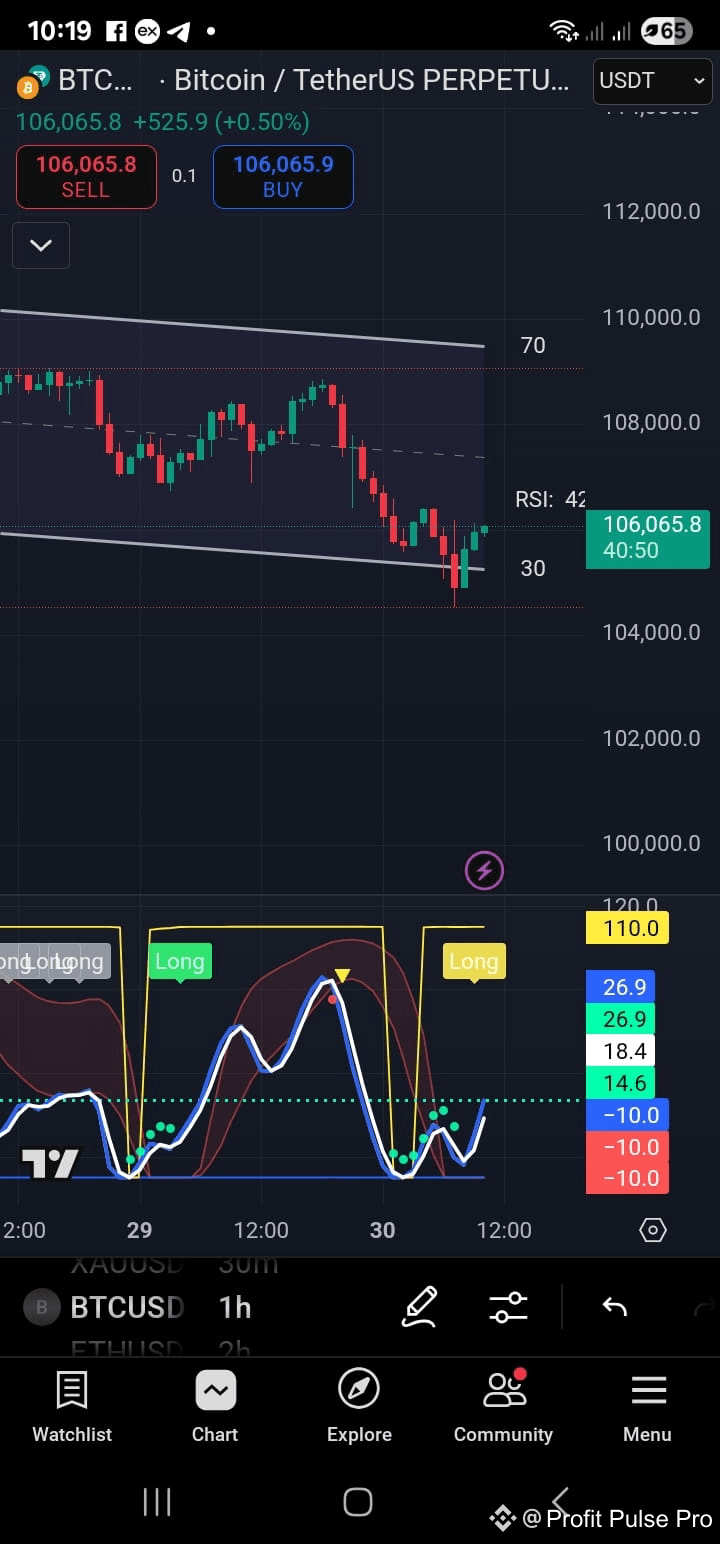Tap the 1h timeframe label
Viewport: 720px width, 1544px height.
point(235,1307)
